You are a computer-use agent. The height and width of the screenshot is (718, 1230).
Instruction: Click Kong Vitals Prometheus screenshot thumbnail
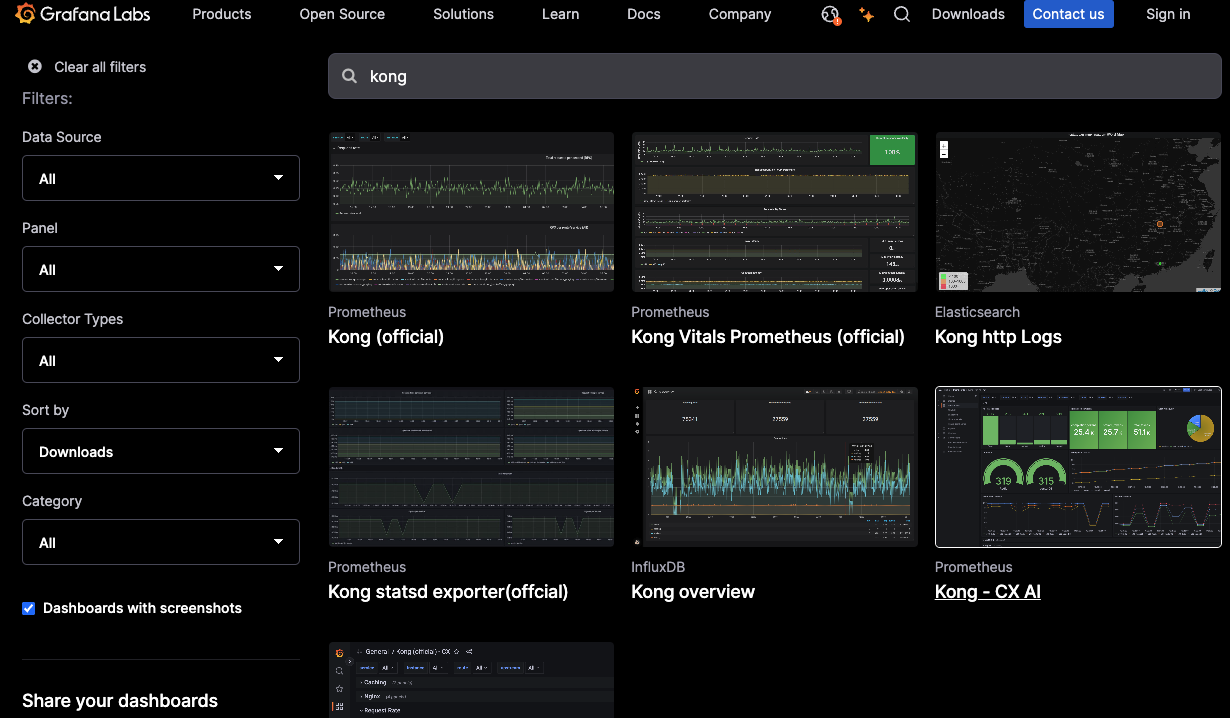[x=774, y=212]
